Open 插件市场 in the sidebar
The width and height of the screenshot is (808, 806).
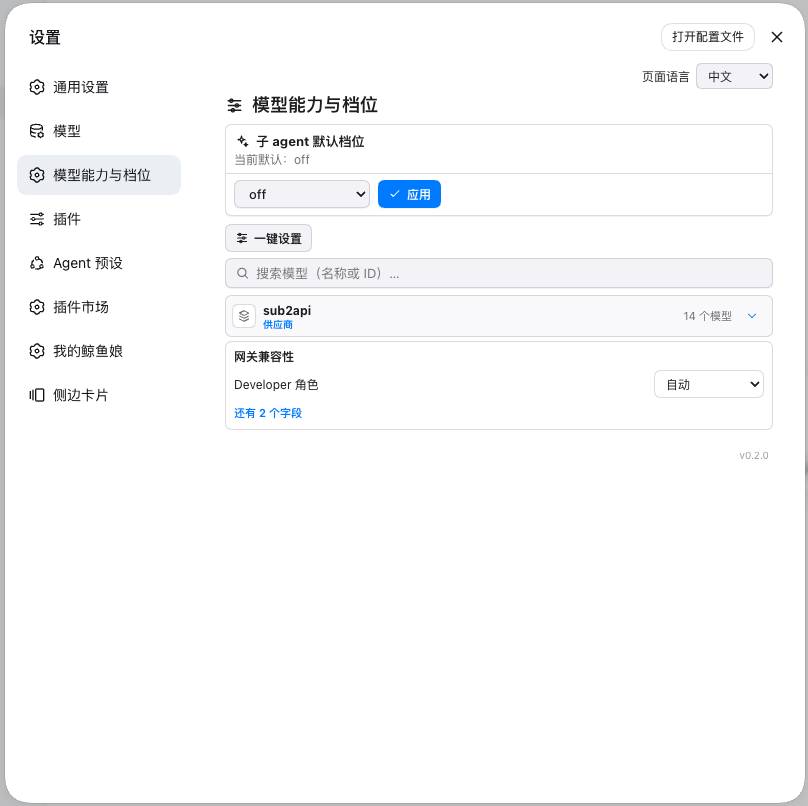pos(99,307)
